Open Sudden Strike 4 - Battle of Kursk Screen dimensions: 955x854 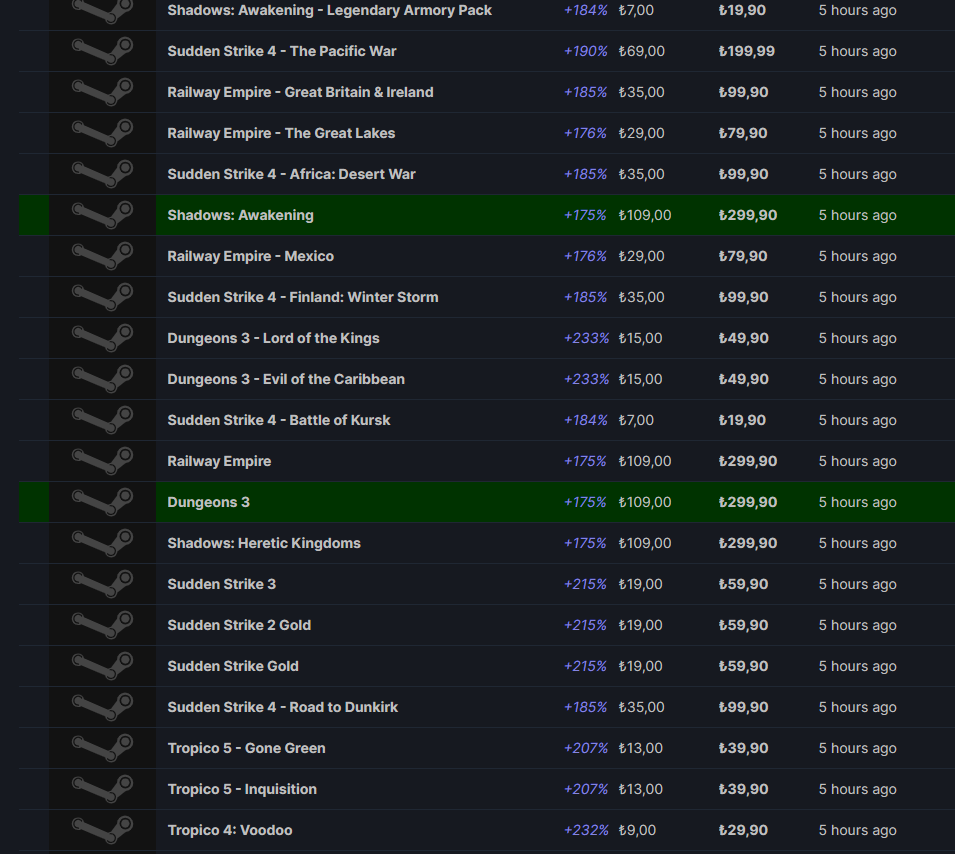click(x=279, y=420)
